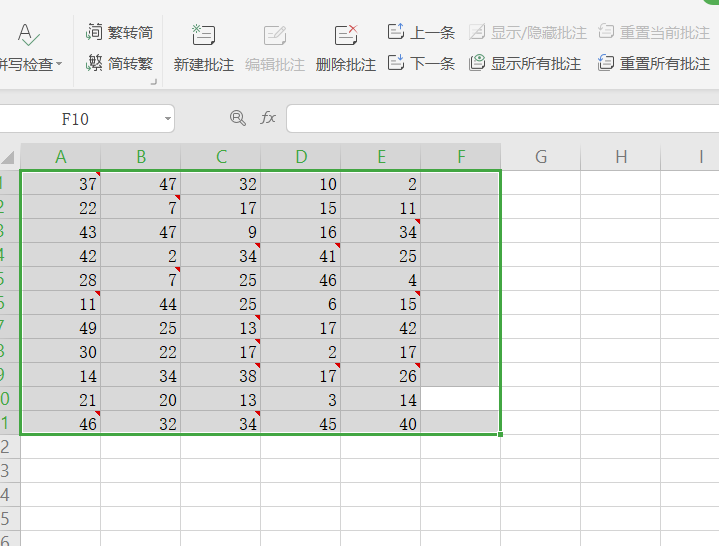
Task: Click the 删除批注 delete comment button
Action: pyautogui.click(x=346, y=49)
